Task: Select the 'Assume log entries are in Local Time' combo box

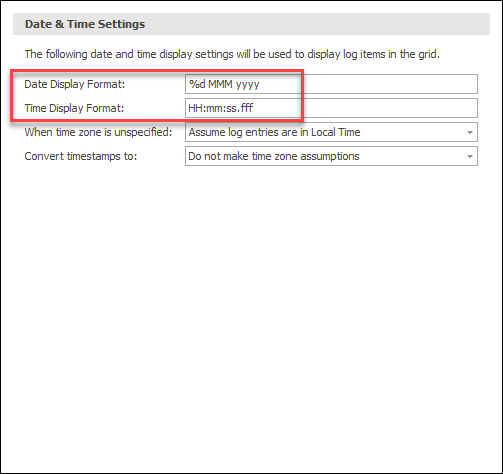Action: click(331, 132)
